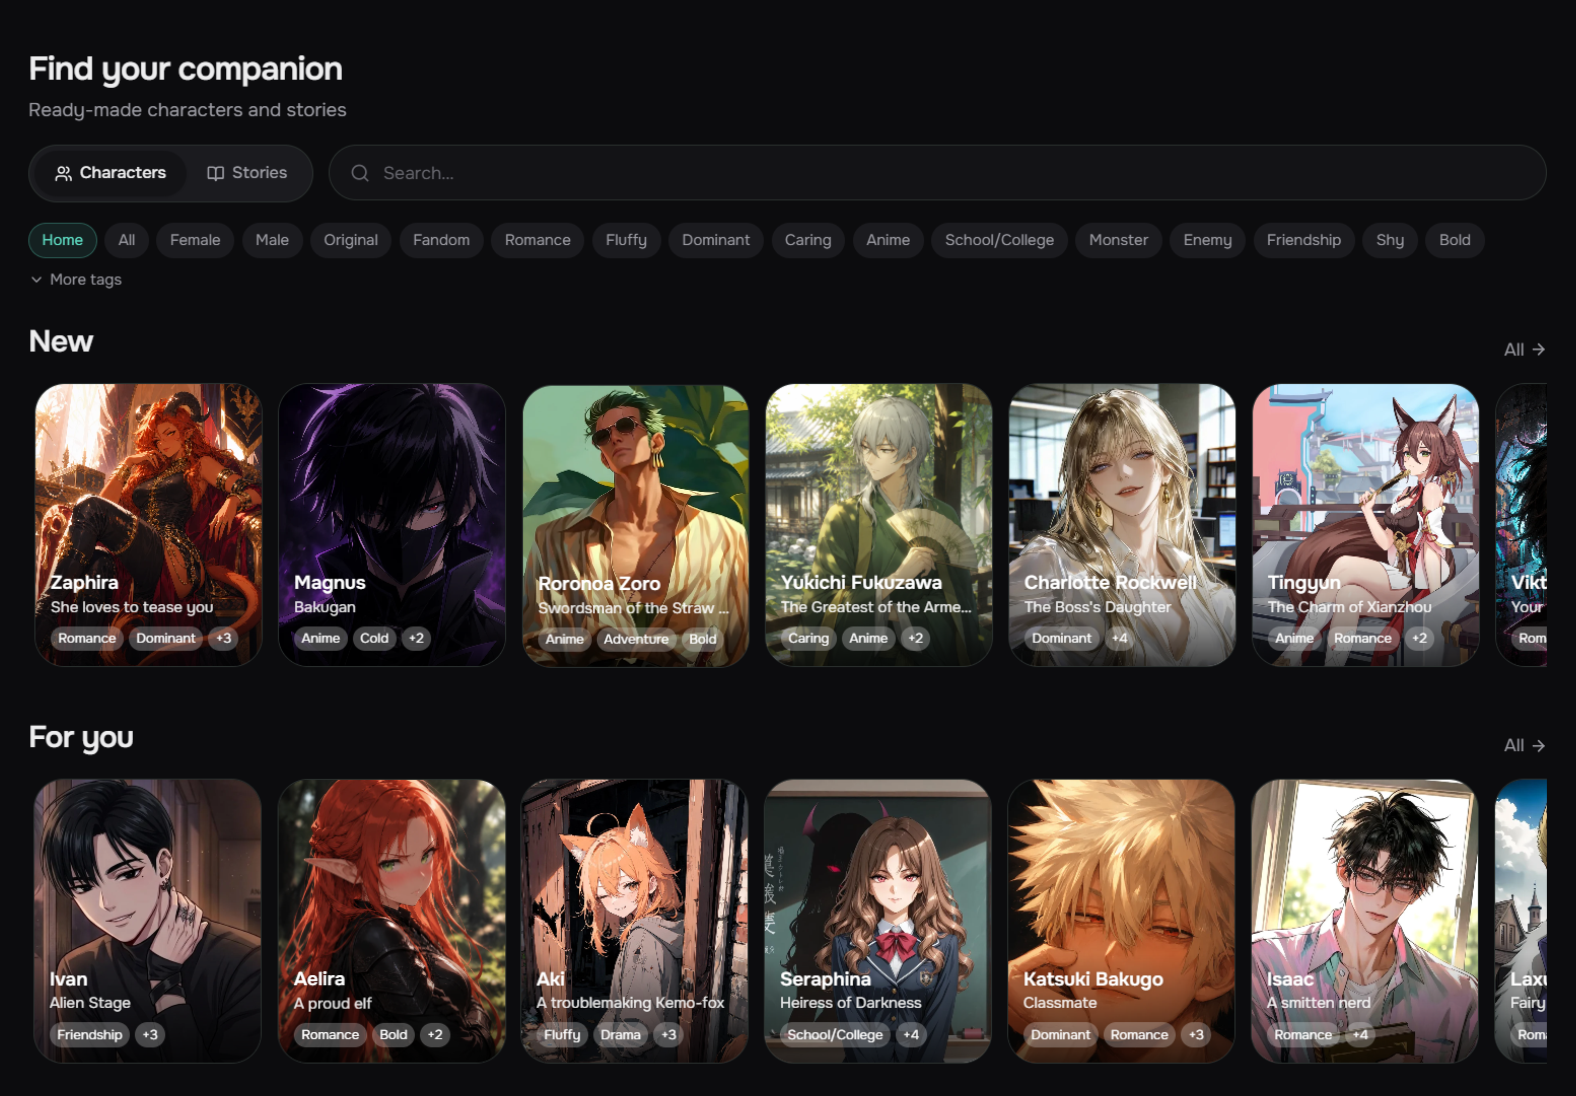The width and height of the screenshot is (1576, 1096).
Task: Switch to the Stories tab
Action: pyautogui.click(x=247, y=173)
